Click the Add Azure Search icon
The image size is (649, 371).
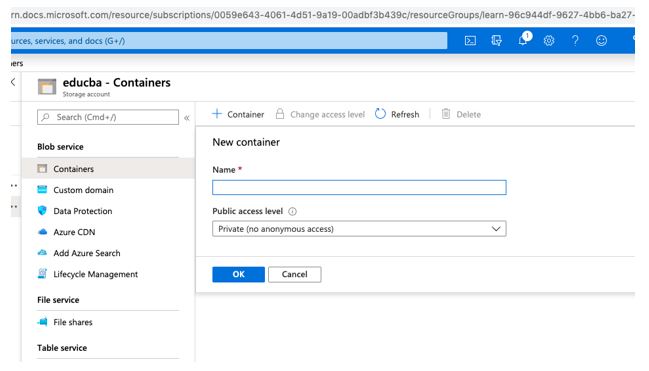pyautogui.click(x=42, y=253)
